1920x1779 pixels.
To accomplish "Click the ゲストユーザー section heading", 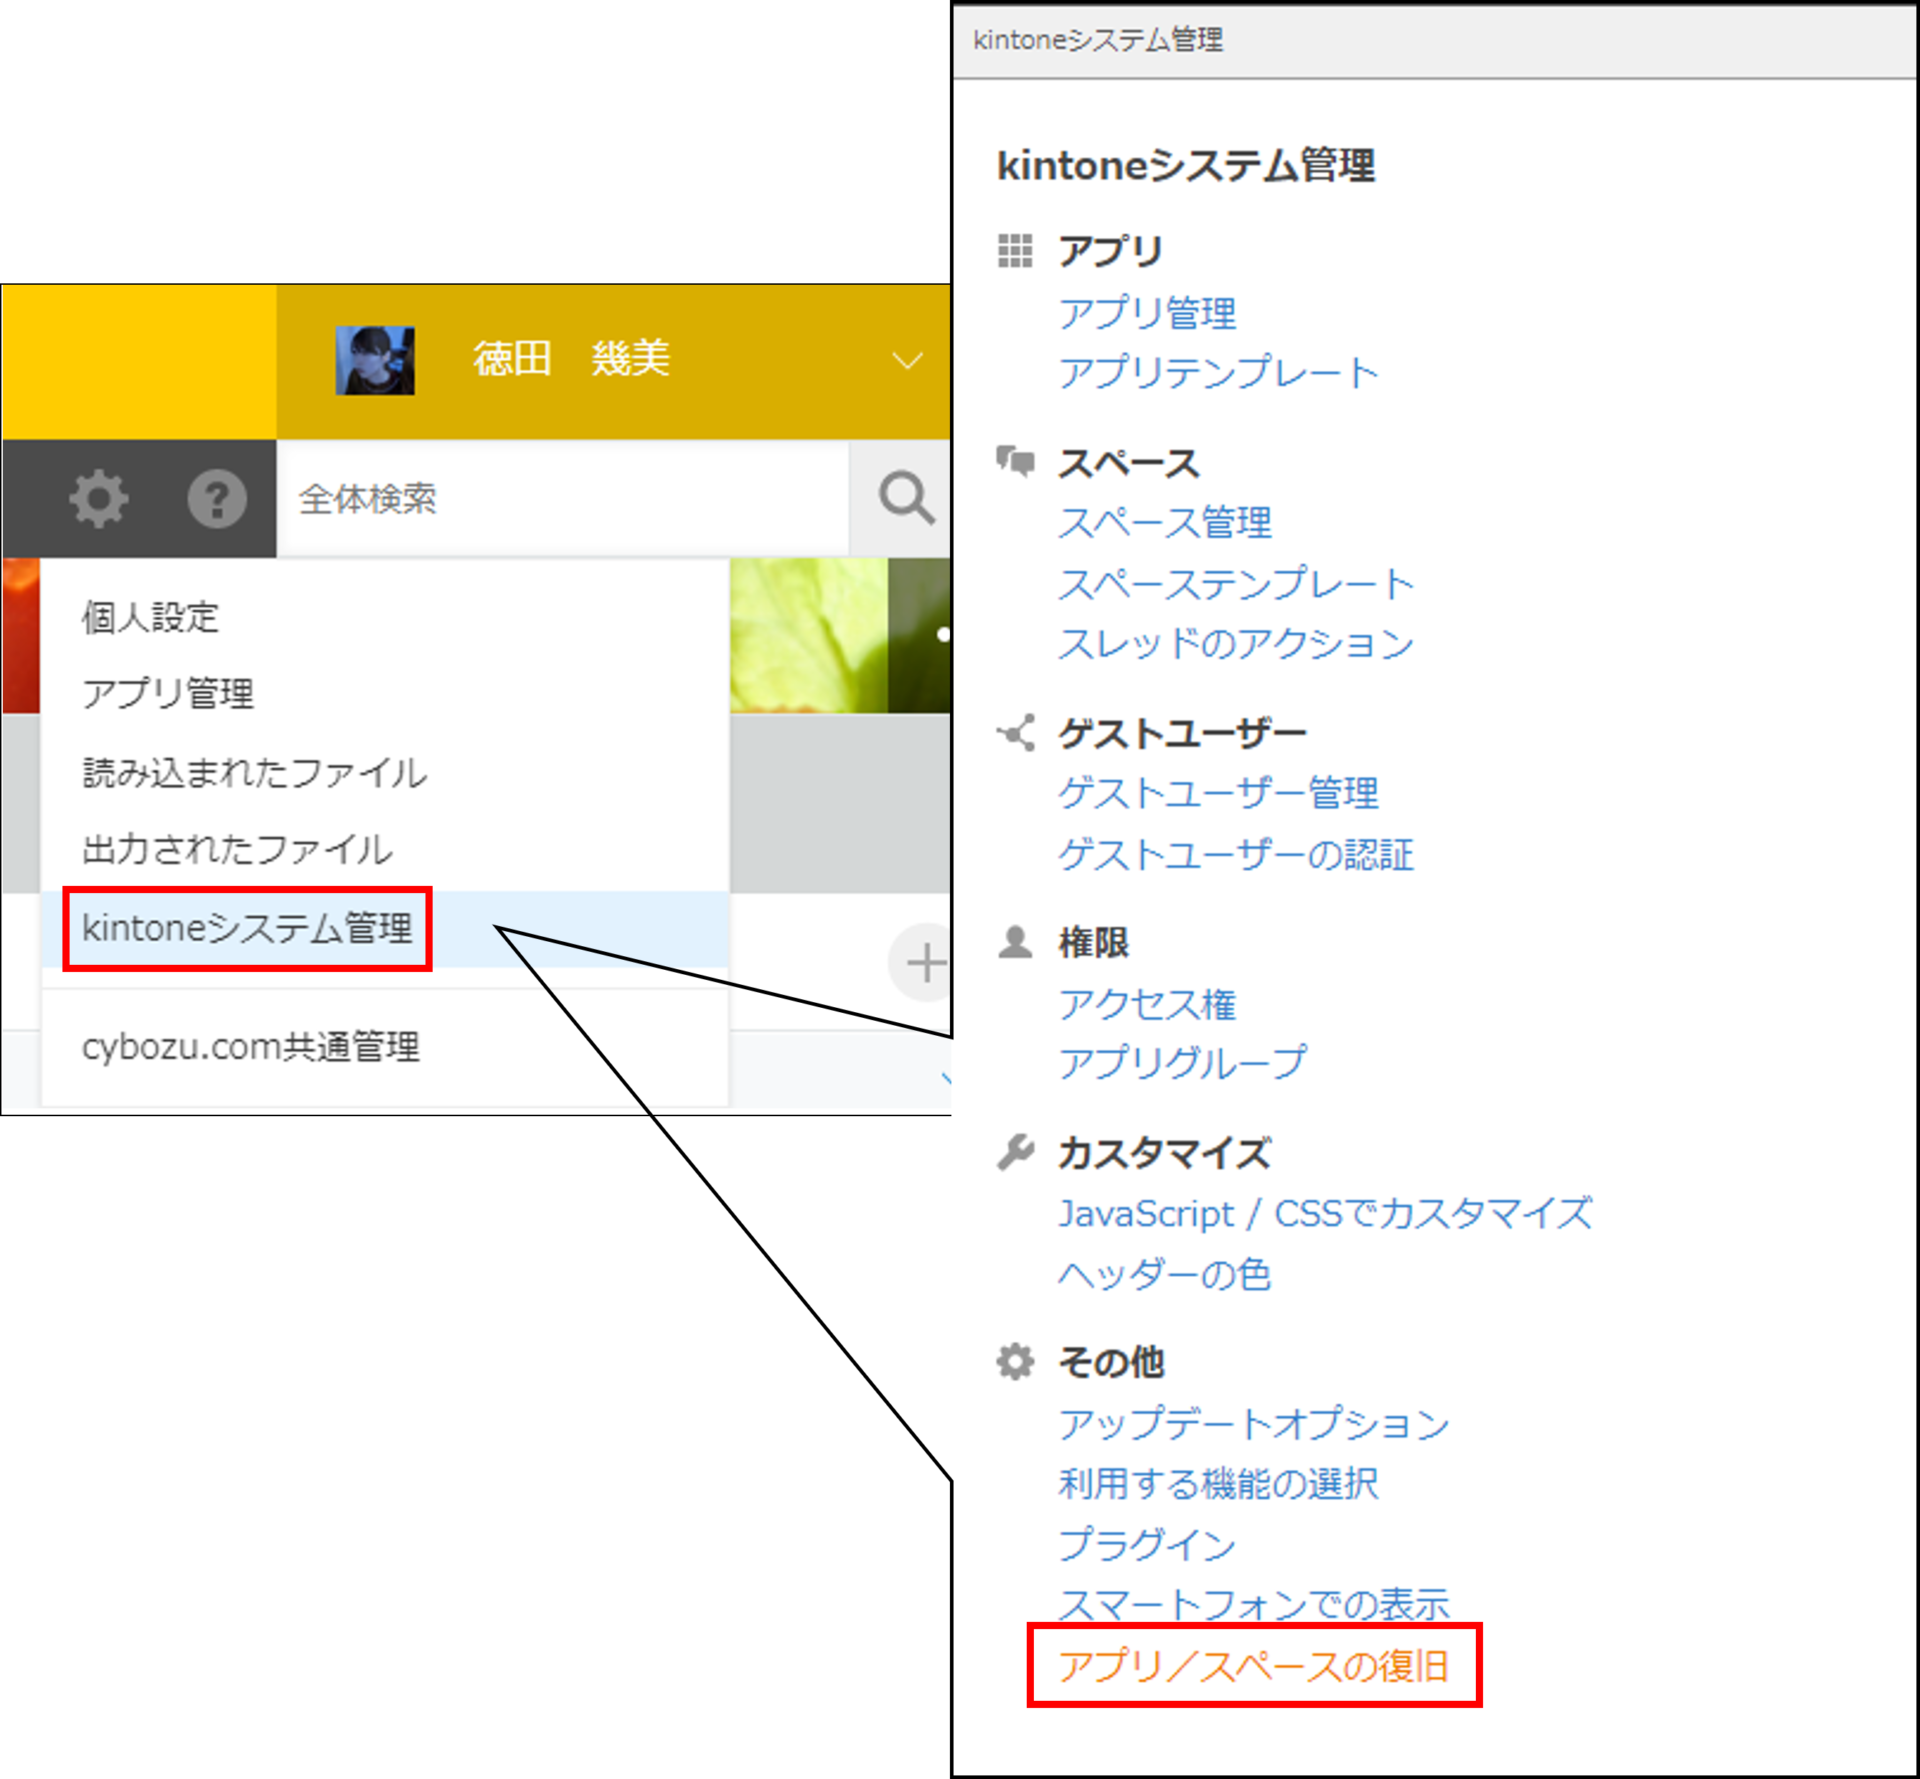I will [x=1182, y=734].
